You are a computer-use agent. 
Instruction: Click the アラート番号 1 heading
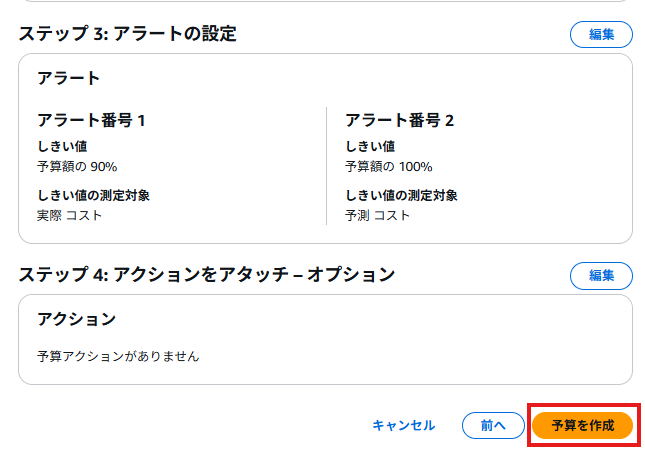pos(91,121)
